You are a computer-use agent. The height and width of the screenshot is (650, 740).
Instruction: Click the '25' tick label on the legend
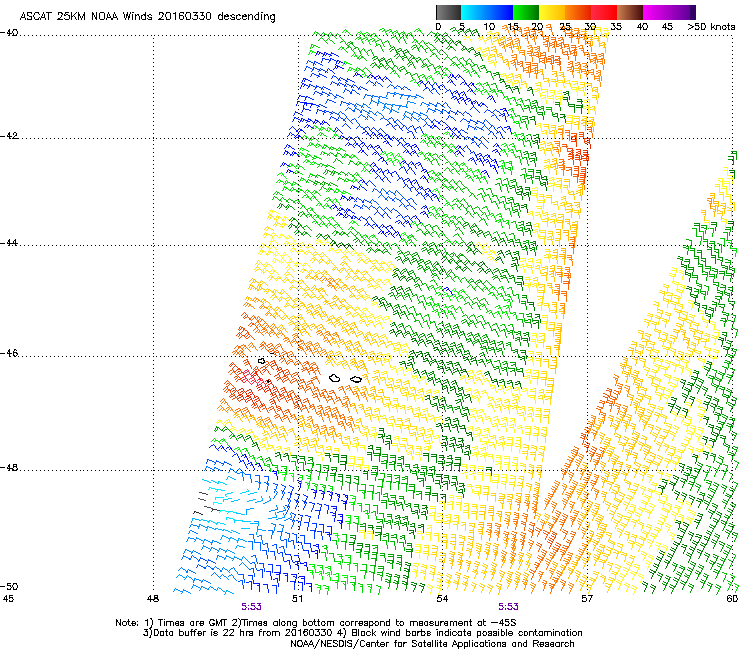pyautogui.click(x=565, y=27)
